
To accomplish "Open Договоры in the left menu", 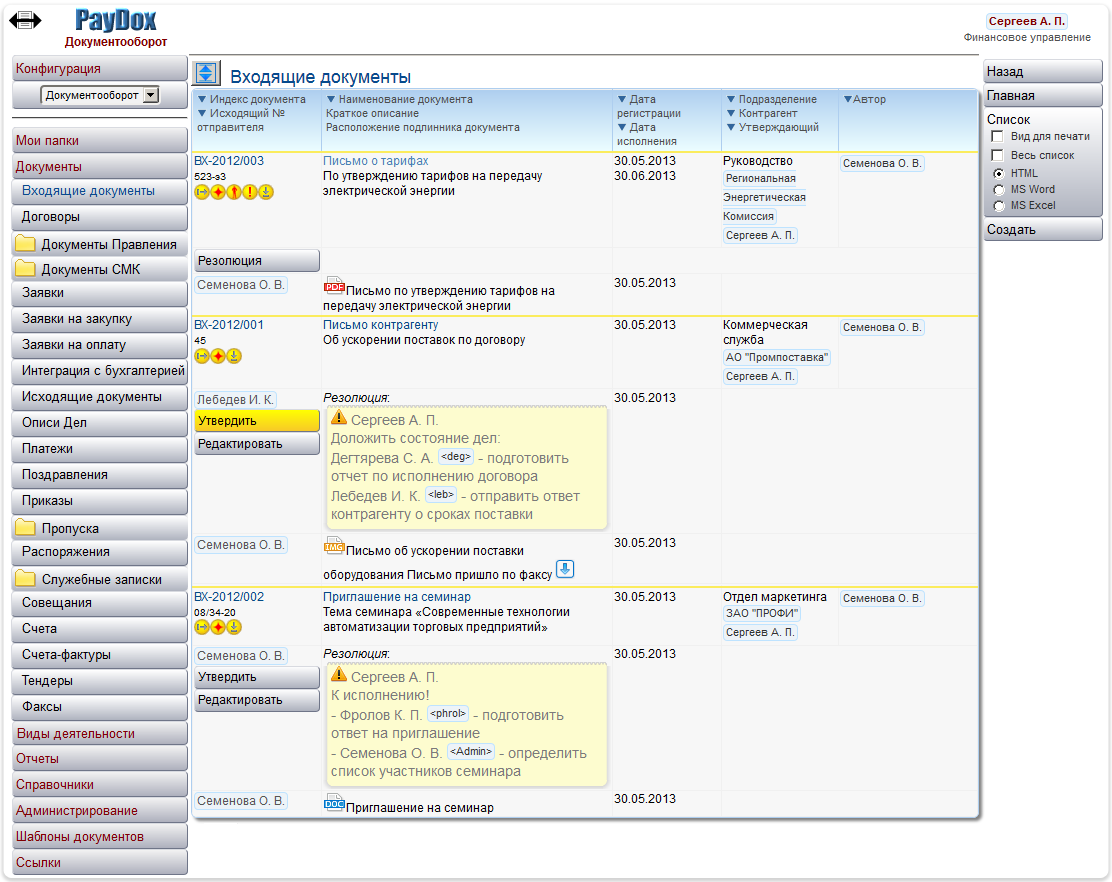I will [x=100, y=217].
